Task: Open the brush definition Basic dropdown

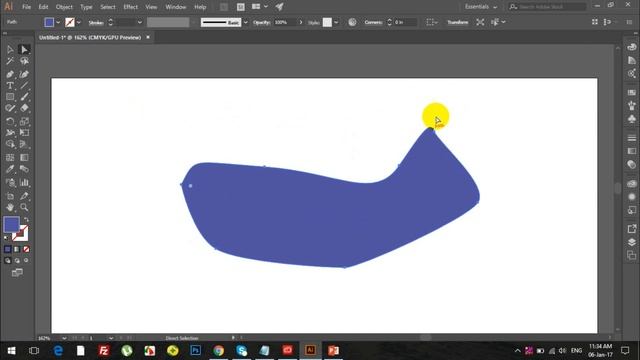Action: pyautogui.click(x=245, y=22)
